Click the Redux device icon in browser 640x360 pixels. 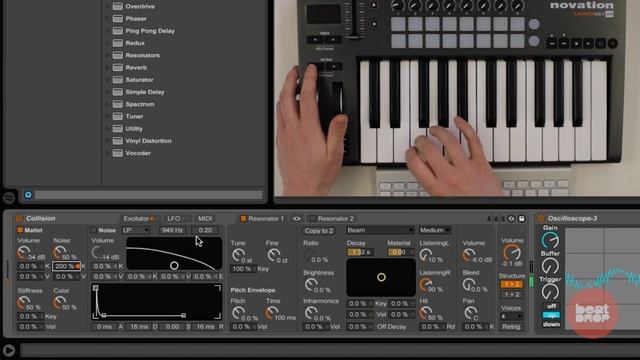click(x=118, y=43)
